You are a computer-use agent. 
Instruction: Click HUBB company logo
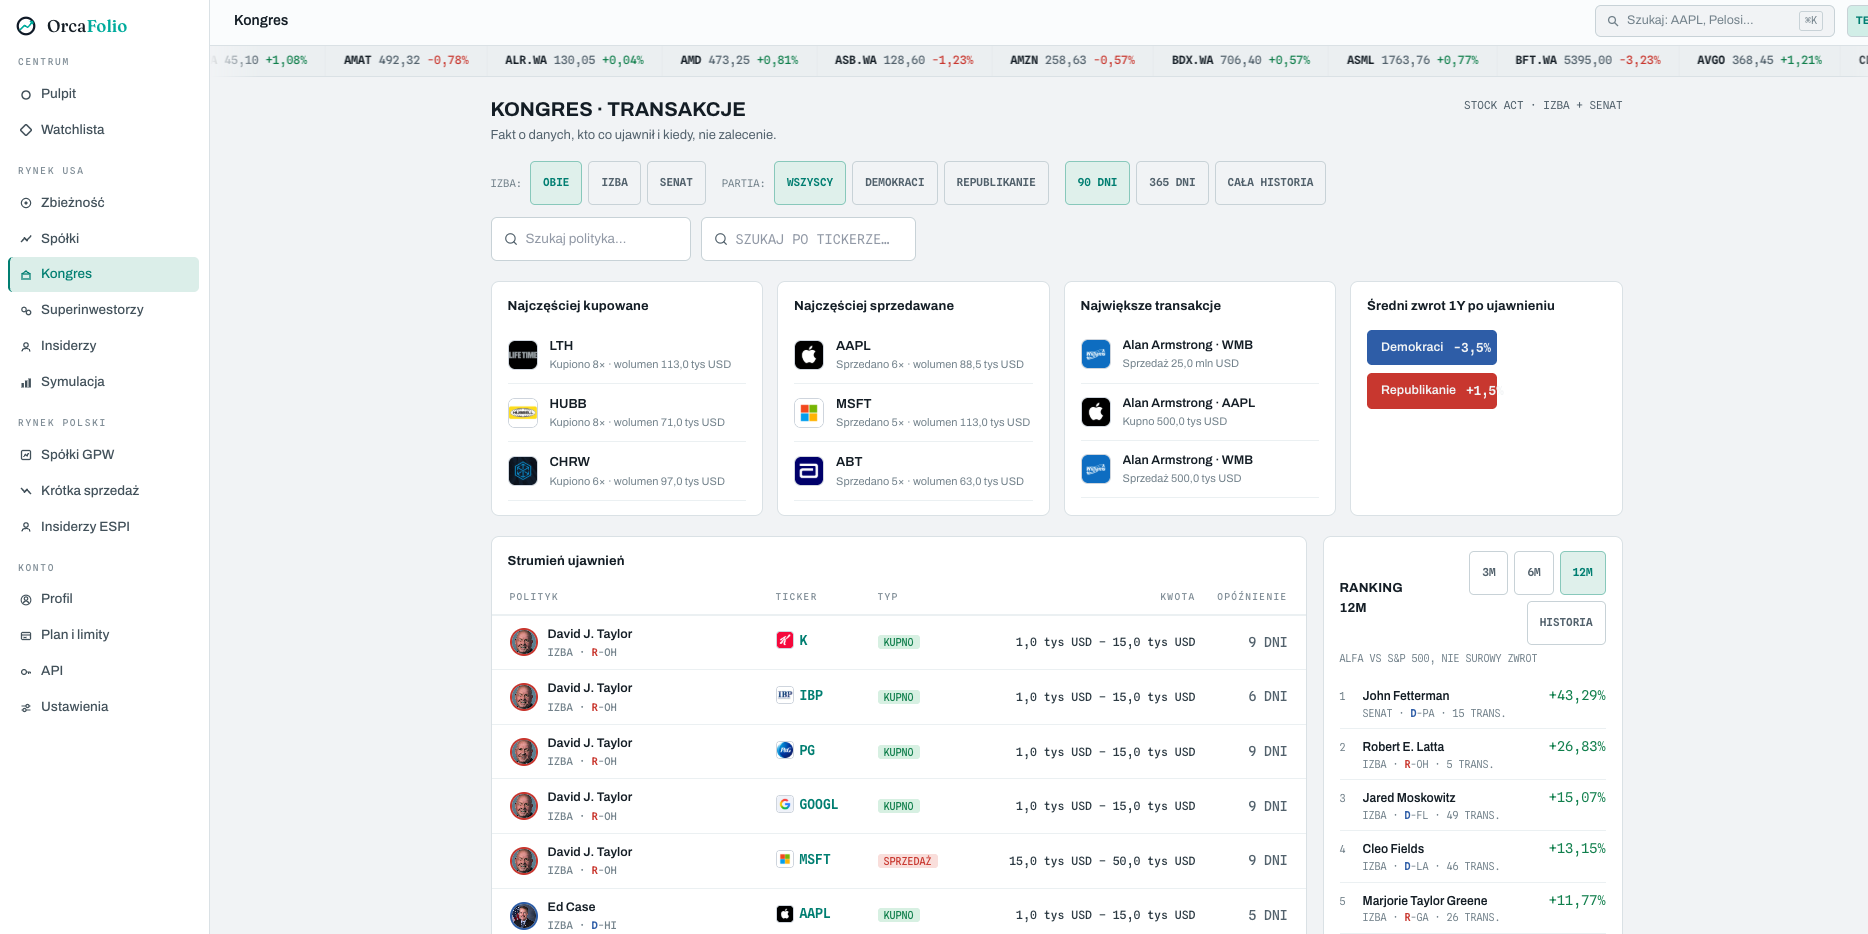tap(523, 413)
